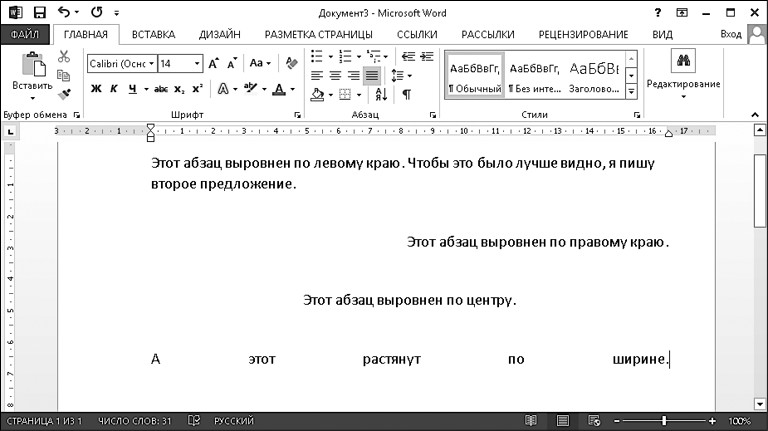Open proofing check icon in status bar
Screen dimensions: 768x431
click(195, 421)
